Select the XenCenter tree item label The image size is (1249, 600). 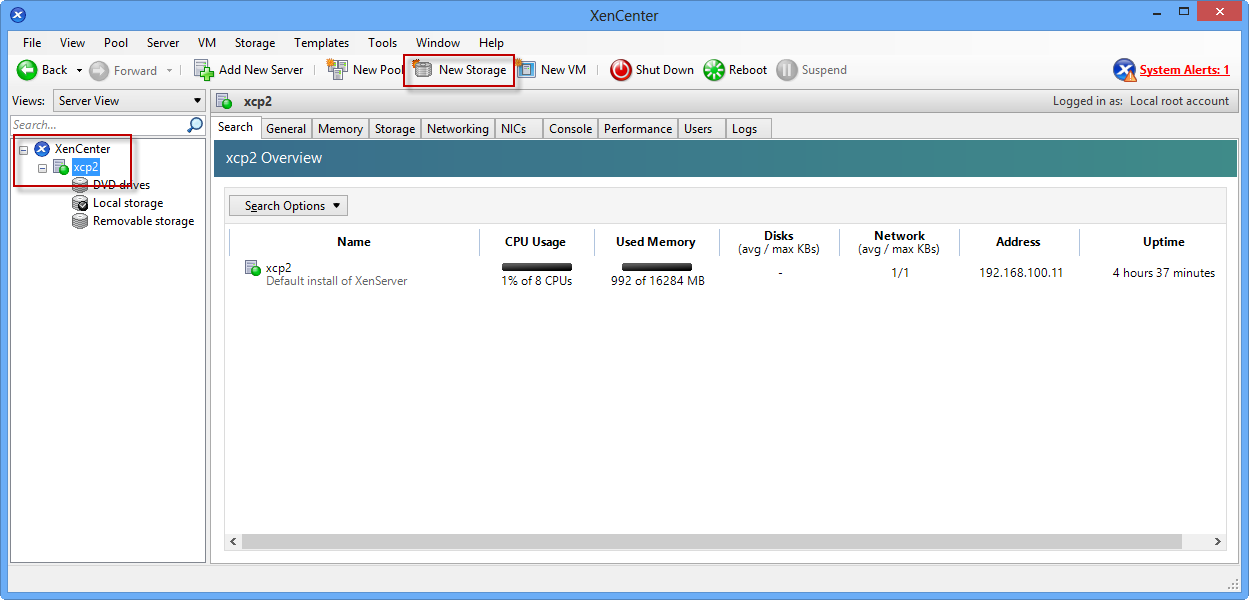coord(83,149)
